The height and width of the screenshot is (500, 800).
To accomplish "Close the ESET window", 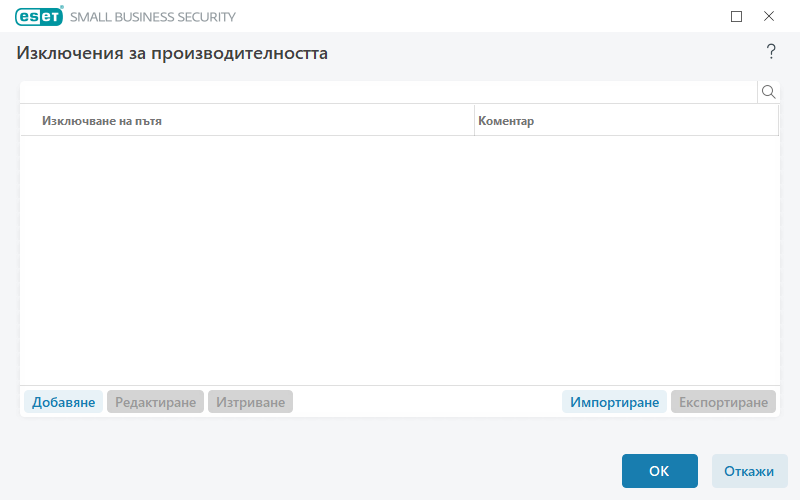I will pos(769,16).
